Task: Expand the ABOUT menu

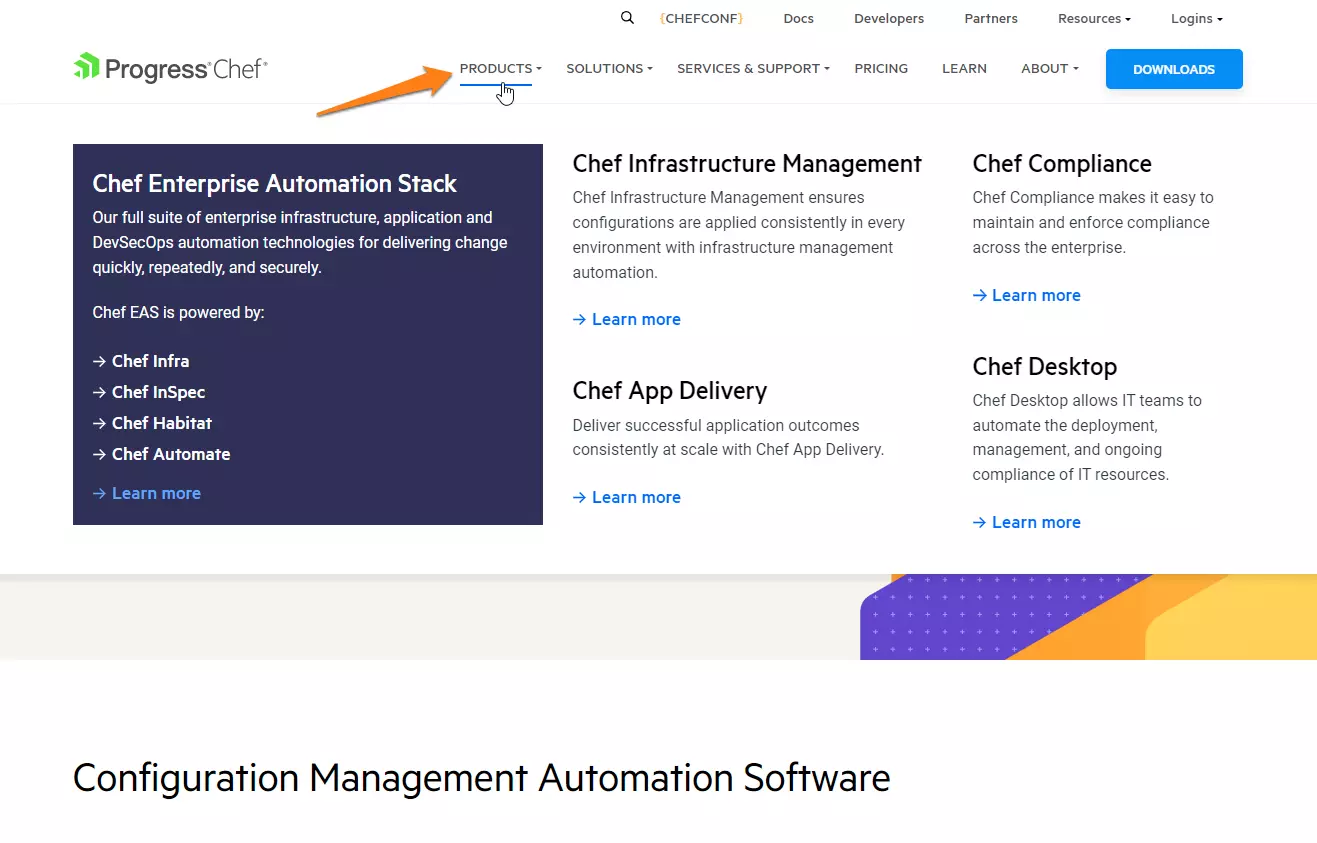Action: click(x=1050, y=68)
